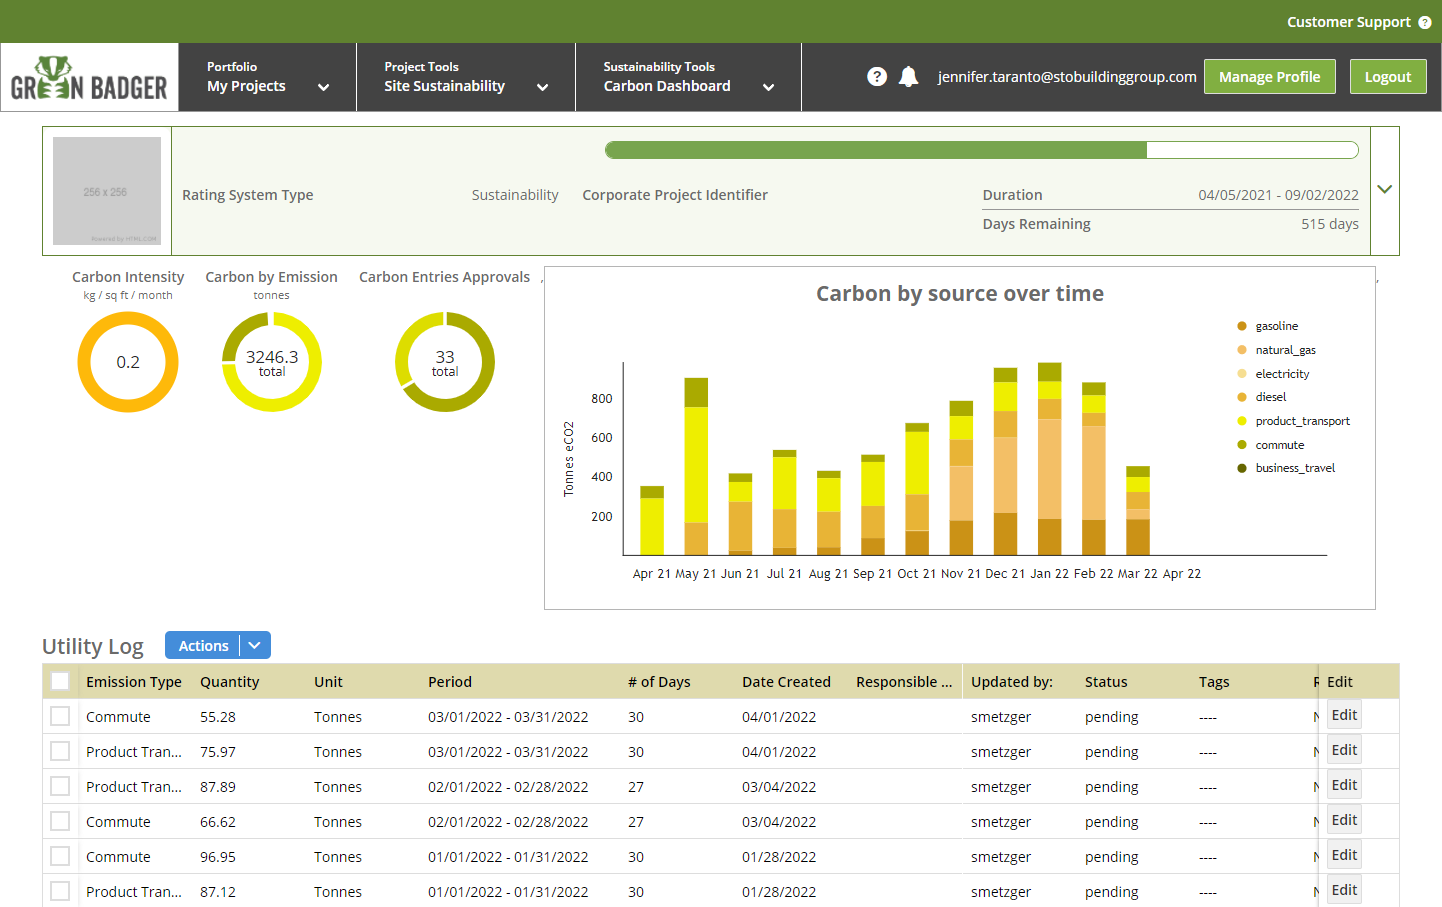
Task: Click the May 21 bar in chart
Action: 696,466
